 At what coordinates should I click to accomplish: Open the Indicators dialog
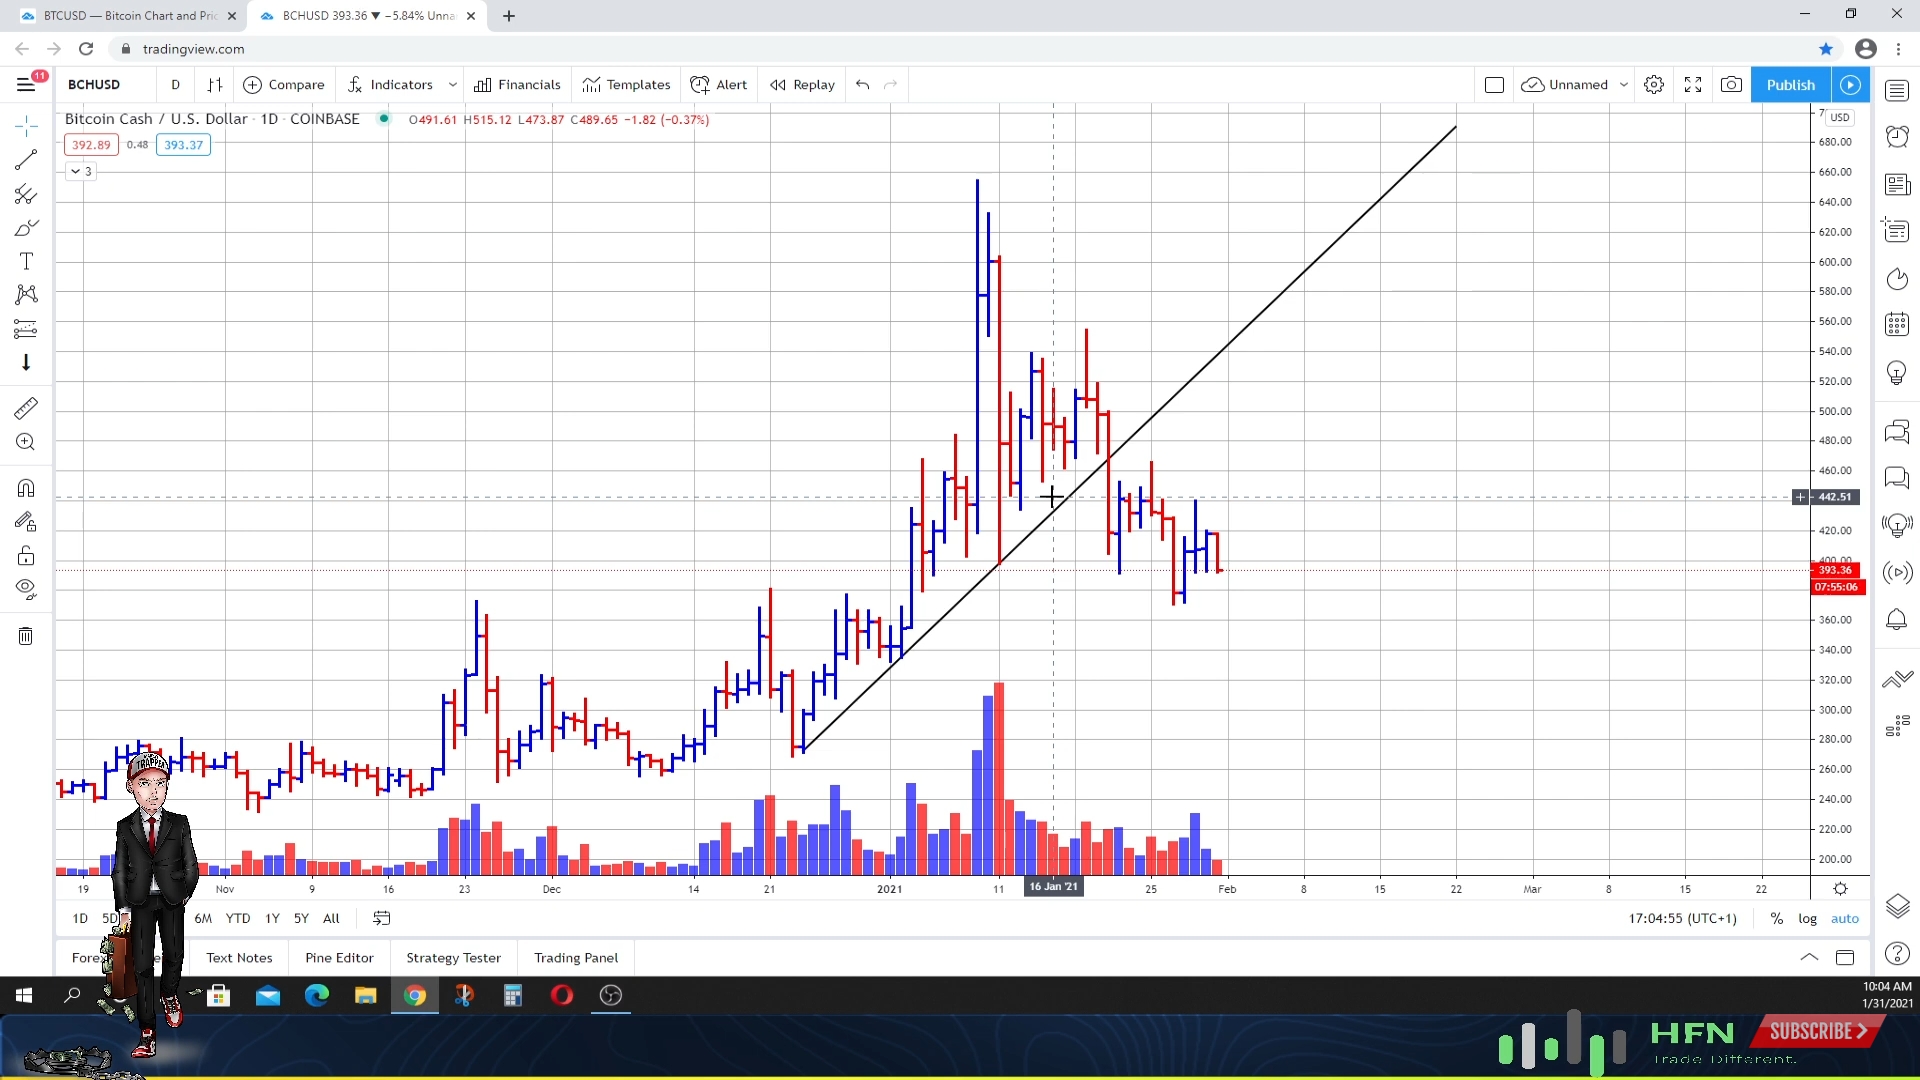tap(390, 85)
